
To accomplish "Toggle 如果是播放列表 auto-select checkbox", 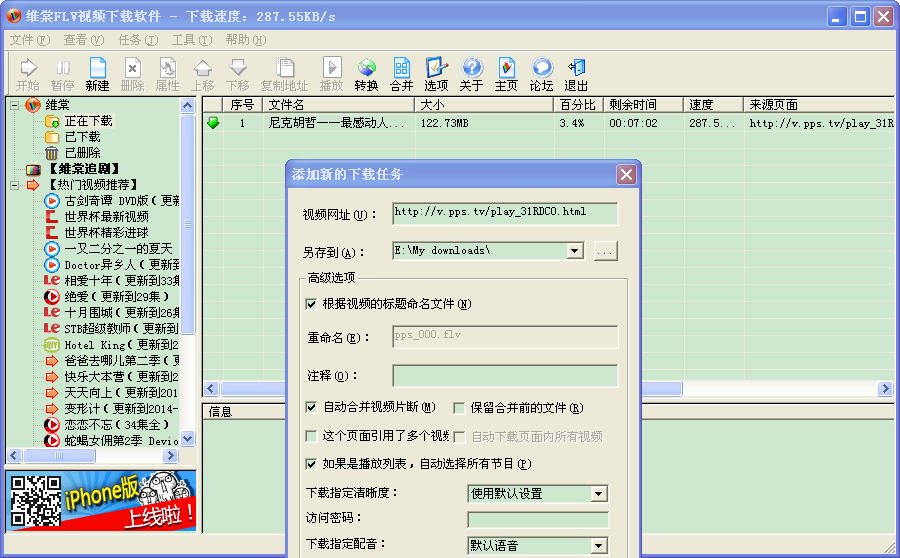I will point(311,463).
